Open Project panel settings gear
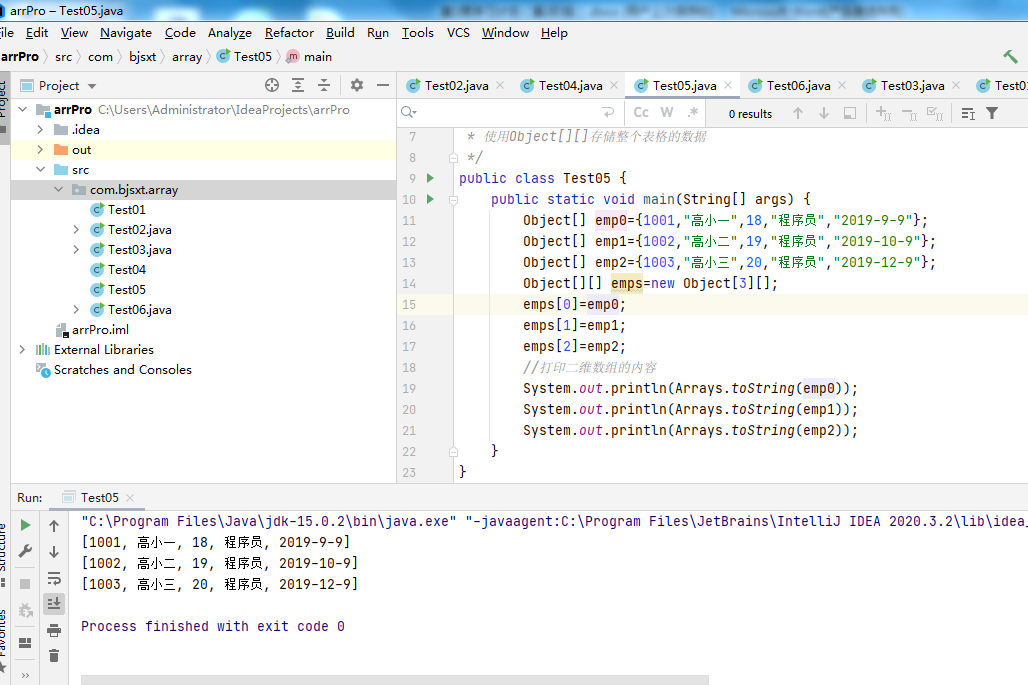Screen dimensions: 1028x685 357,85
